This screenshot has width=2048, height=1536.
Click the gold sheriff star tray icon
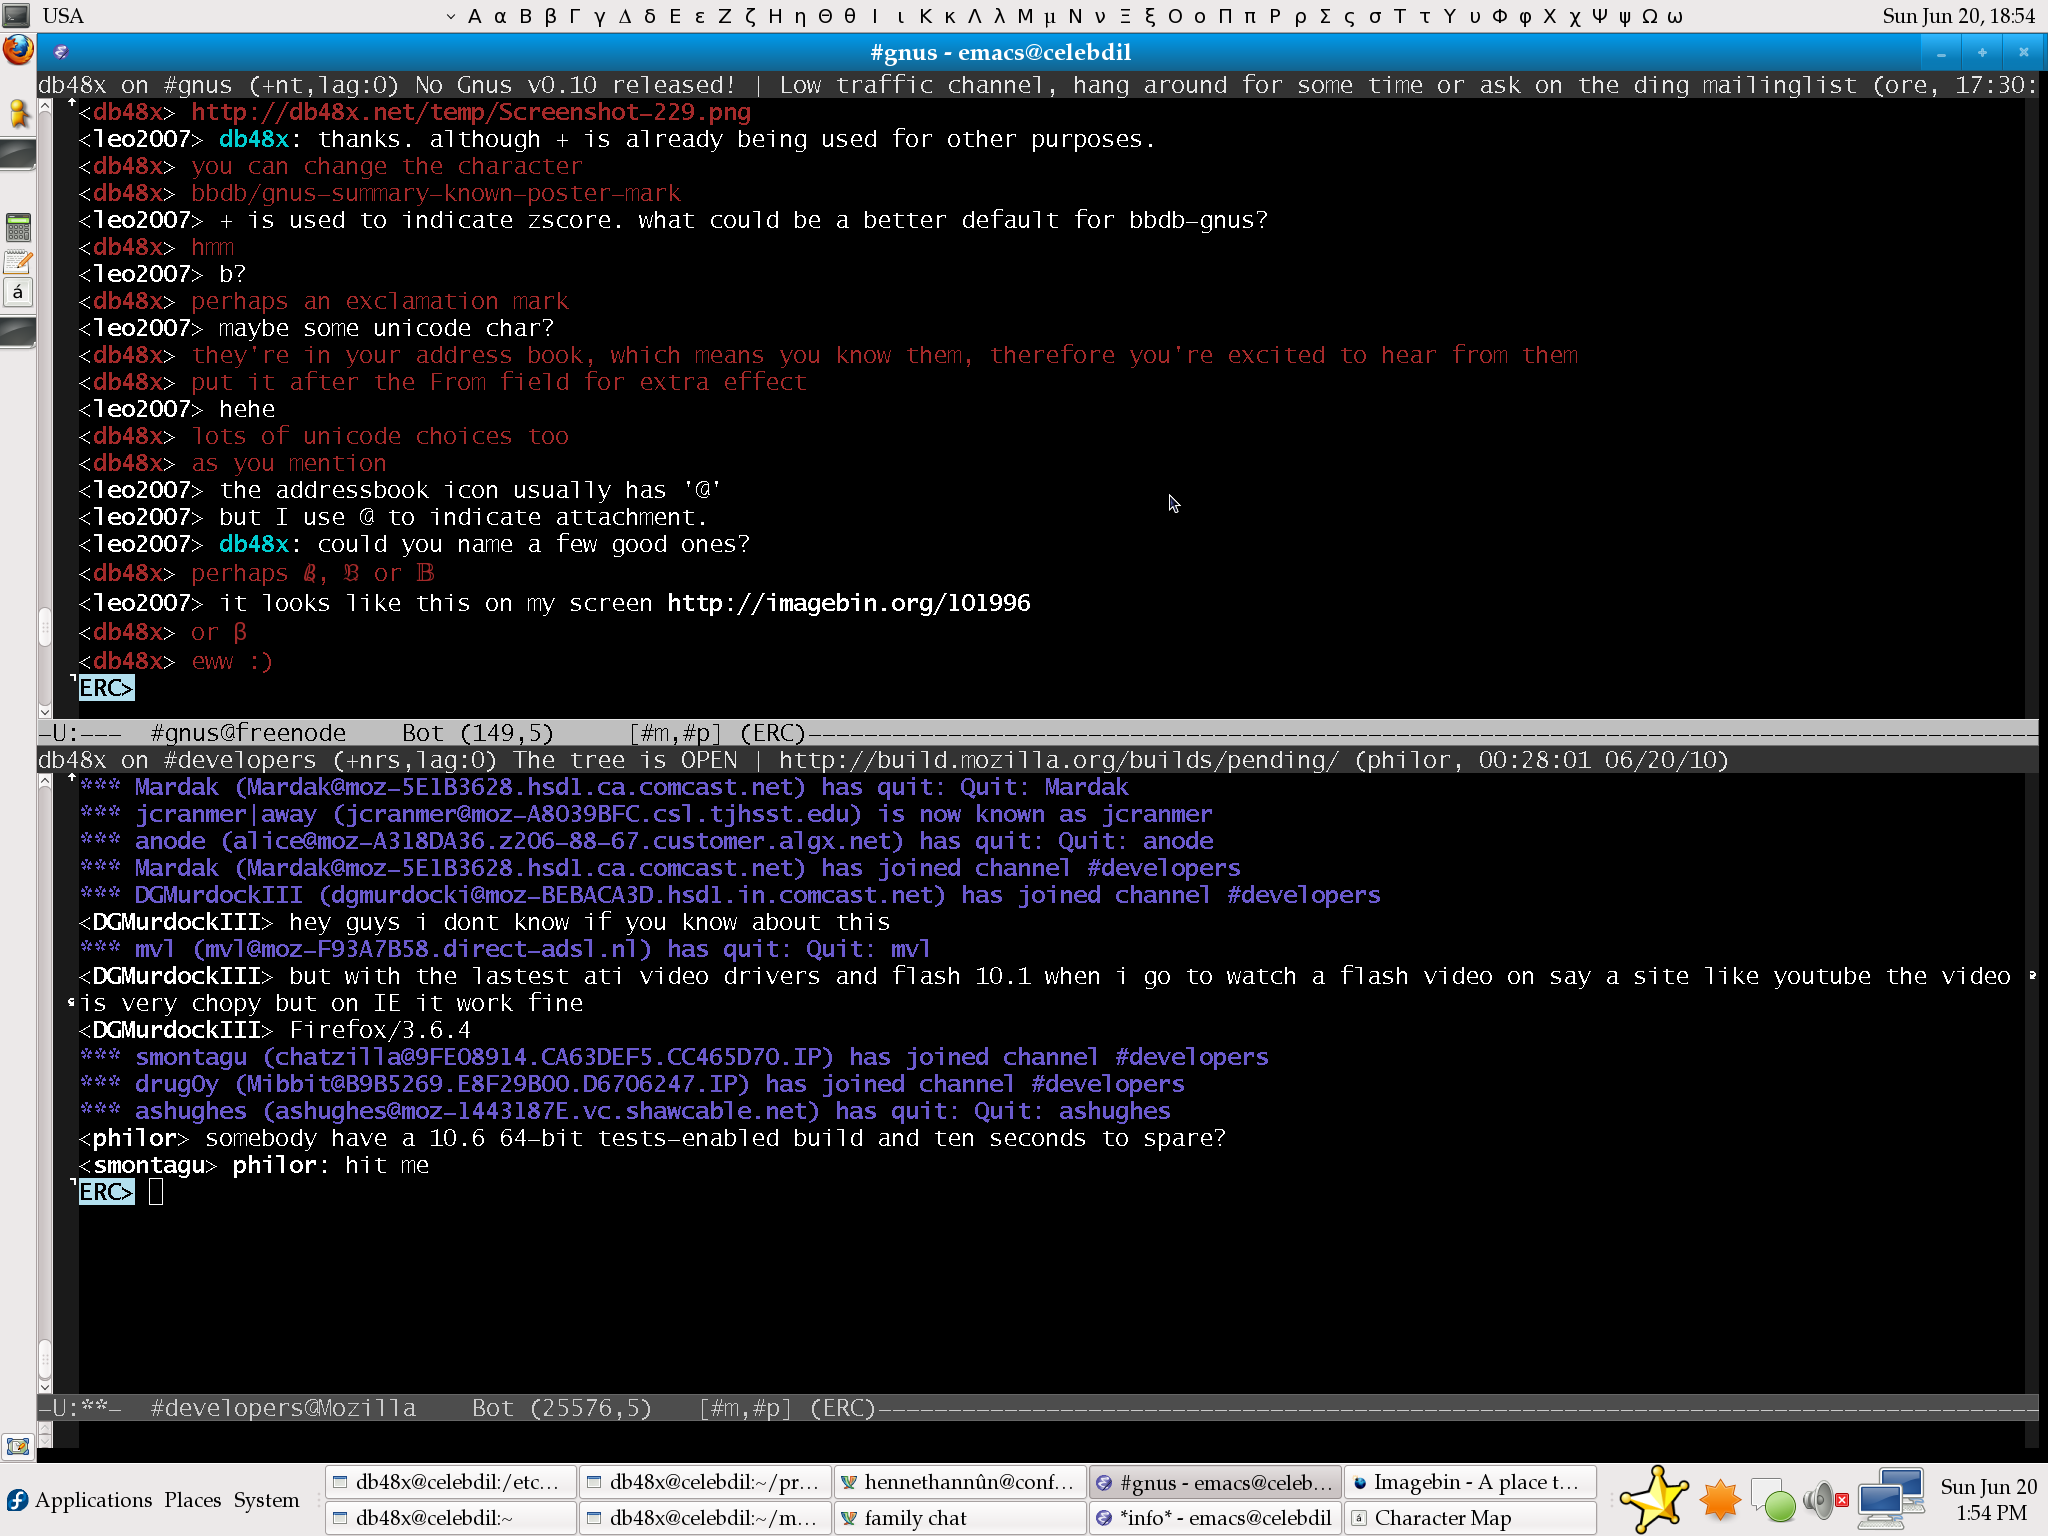point(1655,1499)
